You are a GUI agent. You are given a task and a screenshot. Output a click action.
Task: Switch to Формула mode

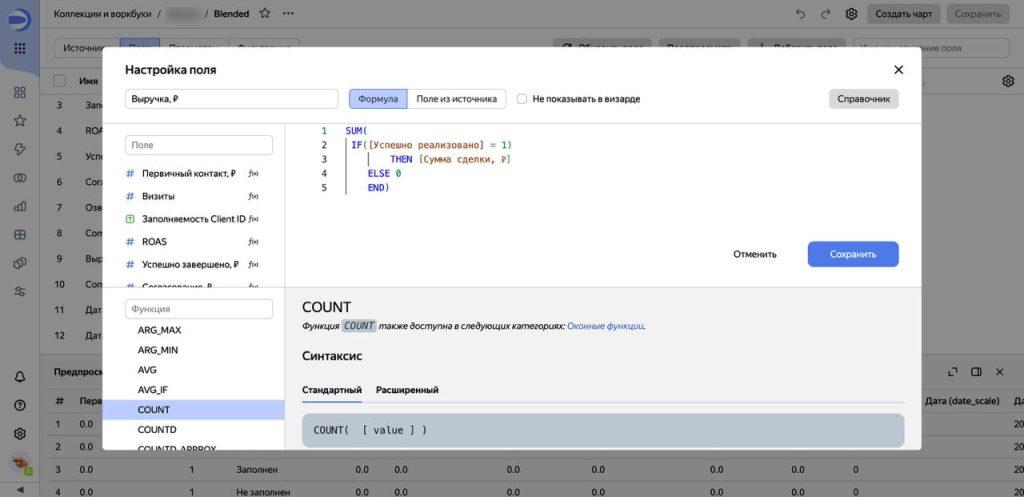click(x=378, y=99)
